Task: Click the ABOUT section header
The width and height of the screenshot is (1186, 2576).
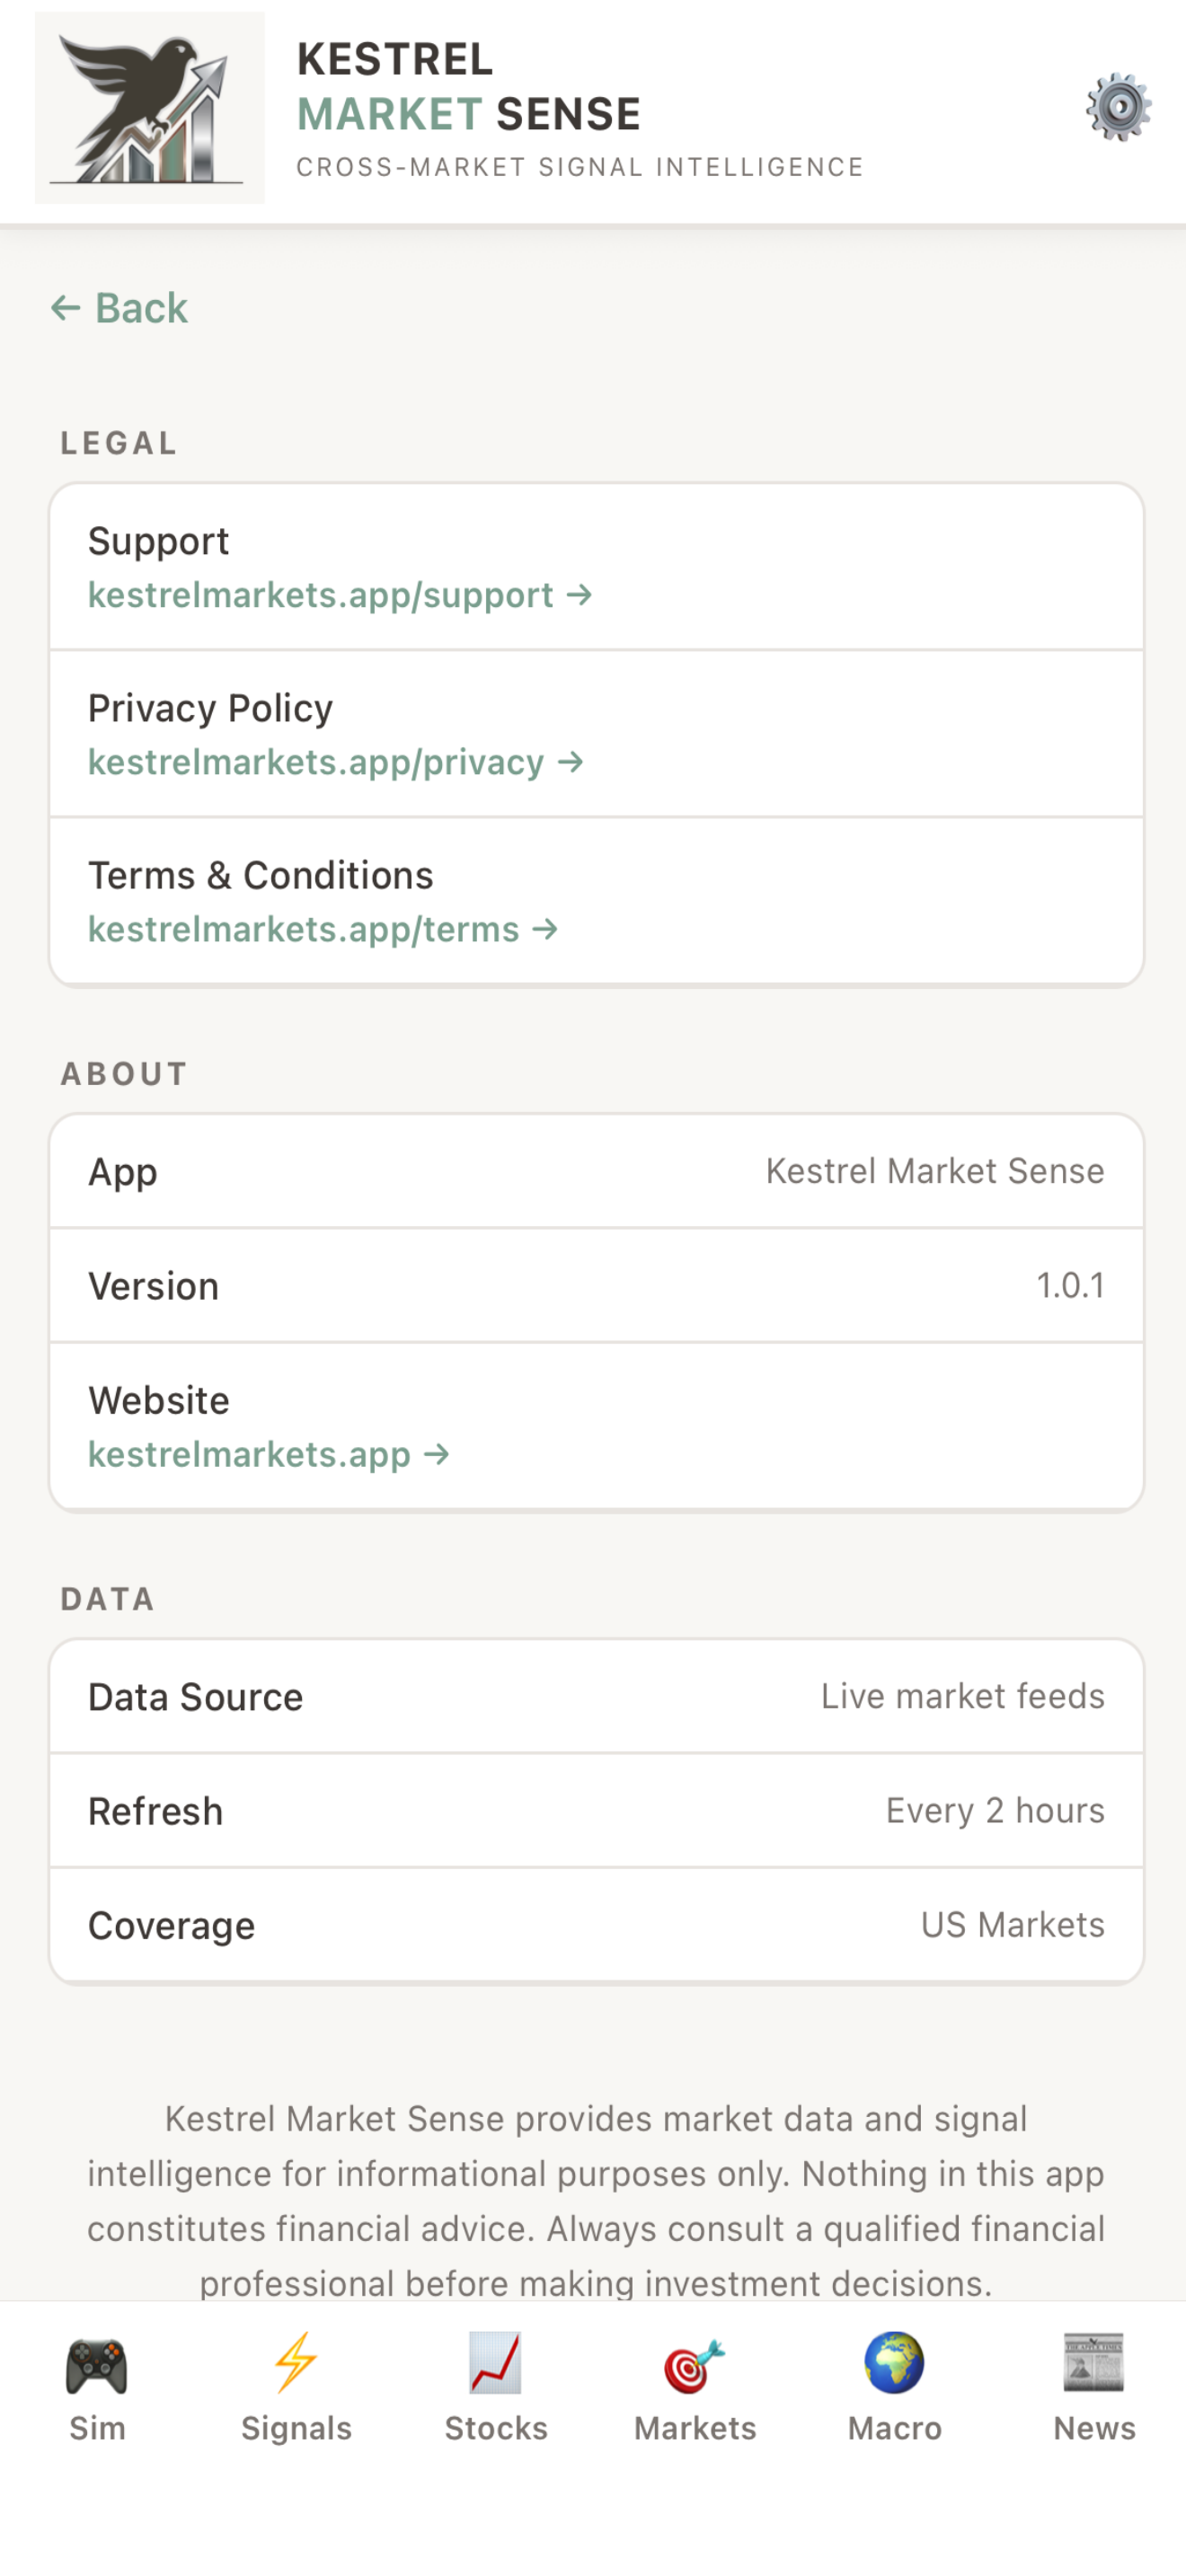Action: click(x=124, y=1074)
